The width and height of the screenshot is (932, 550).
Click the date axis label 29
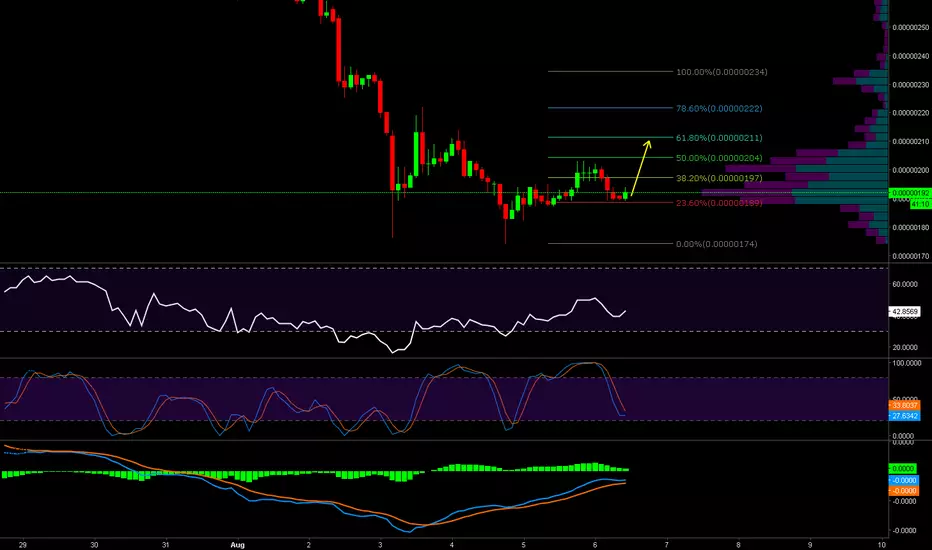click(x=23, y=545)
